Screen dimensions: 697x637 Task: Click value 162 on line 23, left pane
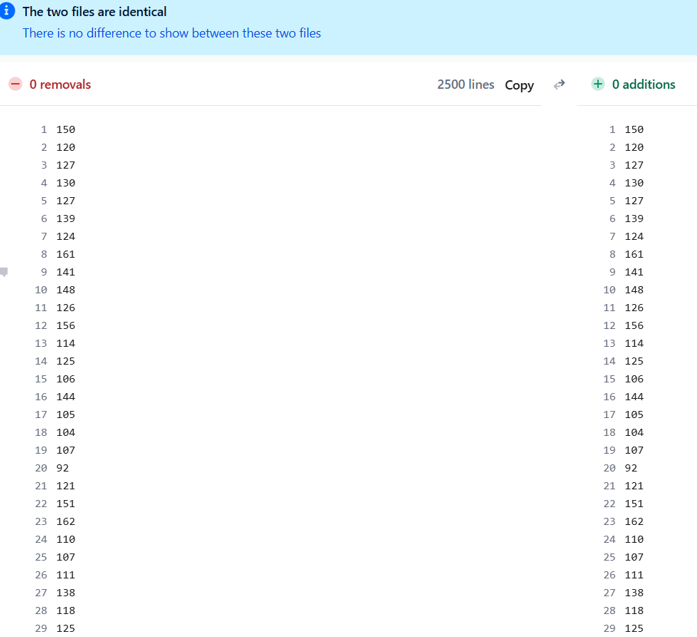tap(65, 521)
